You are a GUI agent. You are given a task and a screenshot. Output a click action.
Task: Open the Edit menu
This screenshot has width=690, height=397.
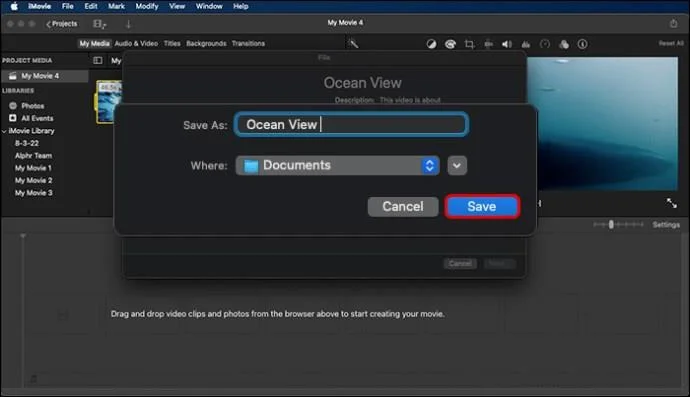(91, 6)
